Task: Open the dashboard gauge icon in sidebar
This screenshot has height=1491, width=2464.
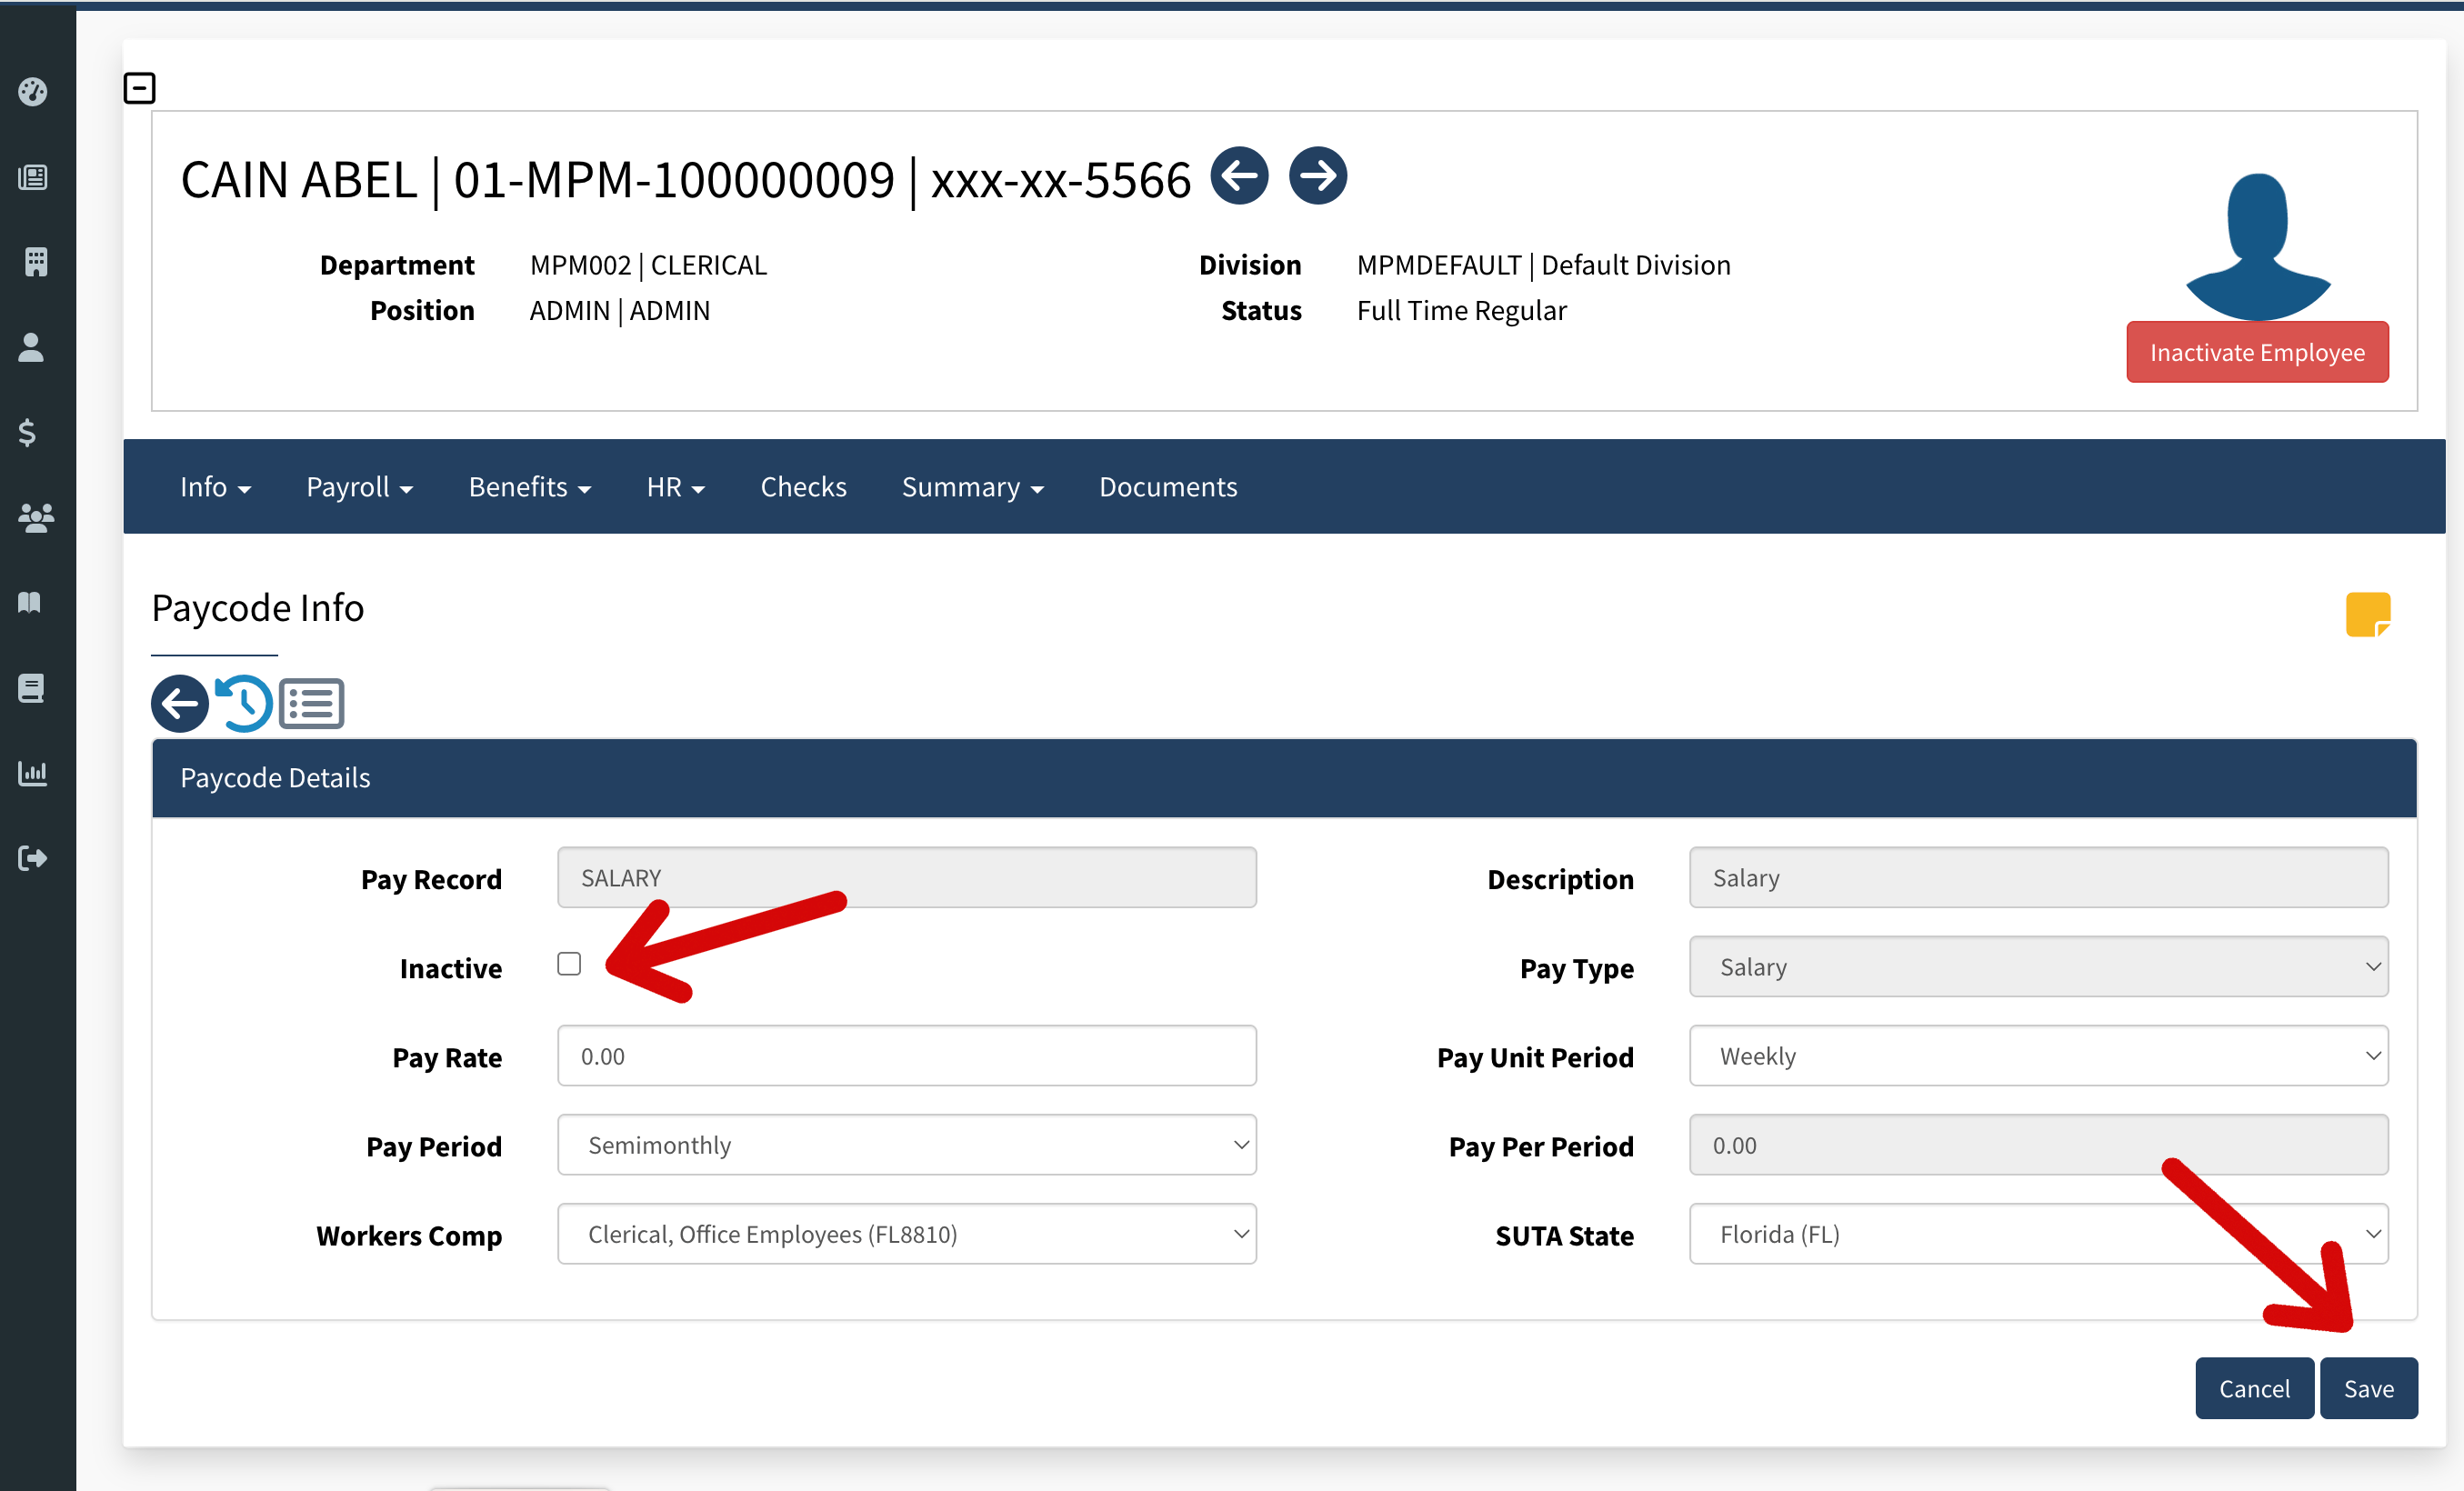Action: point(33,92)
